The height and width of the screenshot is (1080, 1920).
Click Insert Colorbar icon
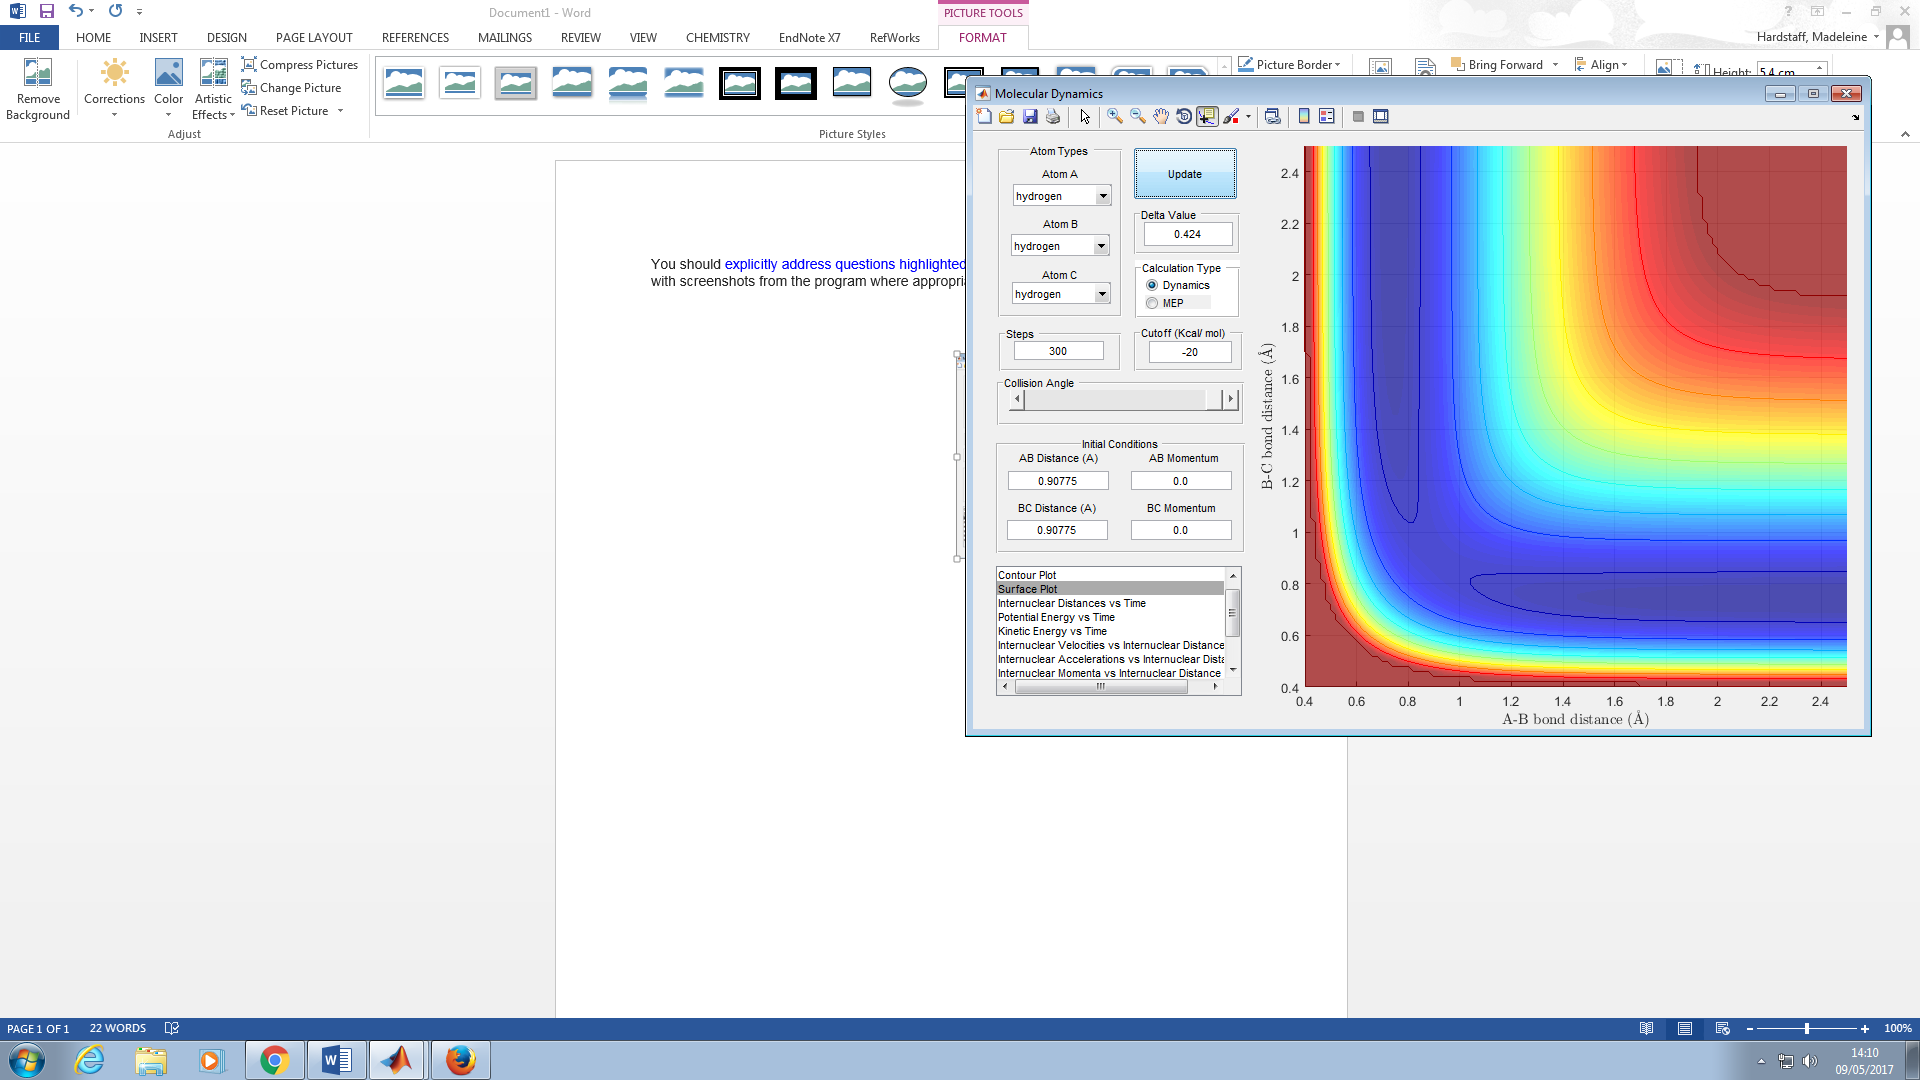tap(1304, 117)
